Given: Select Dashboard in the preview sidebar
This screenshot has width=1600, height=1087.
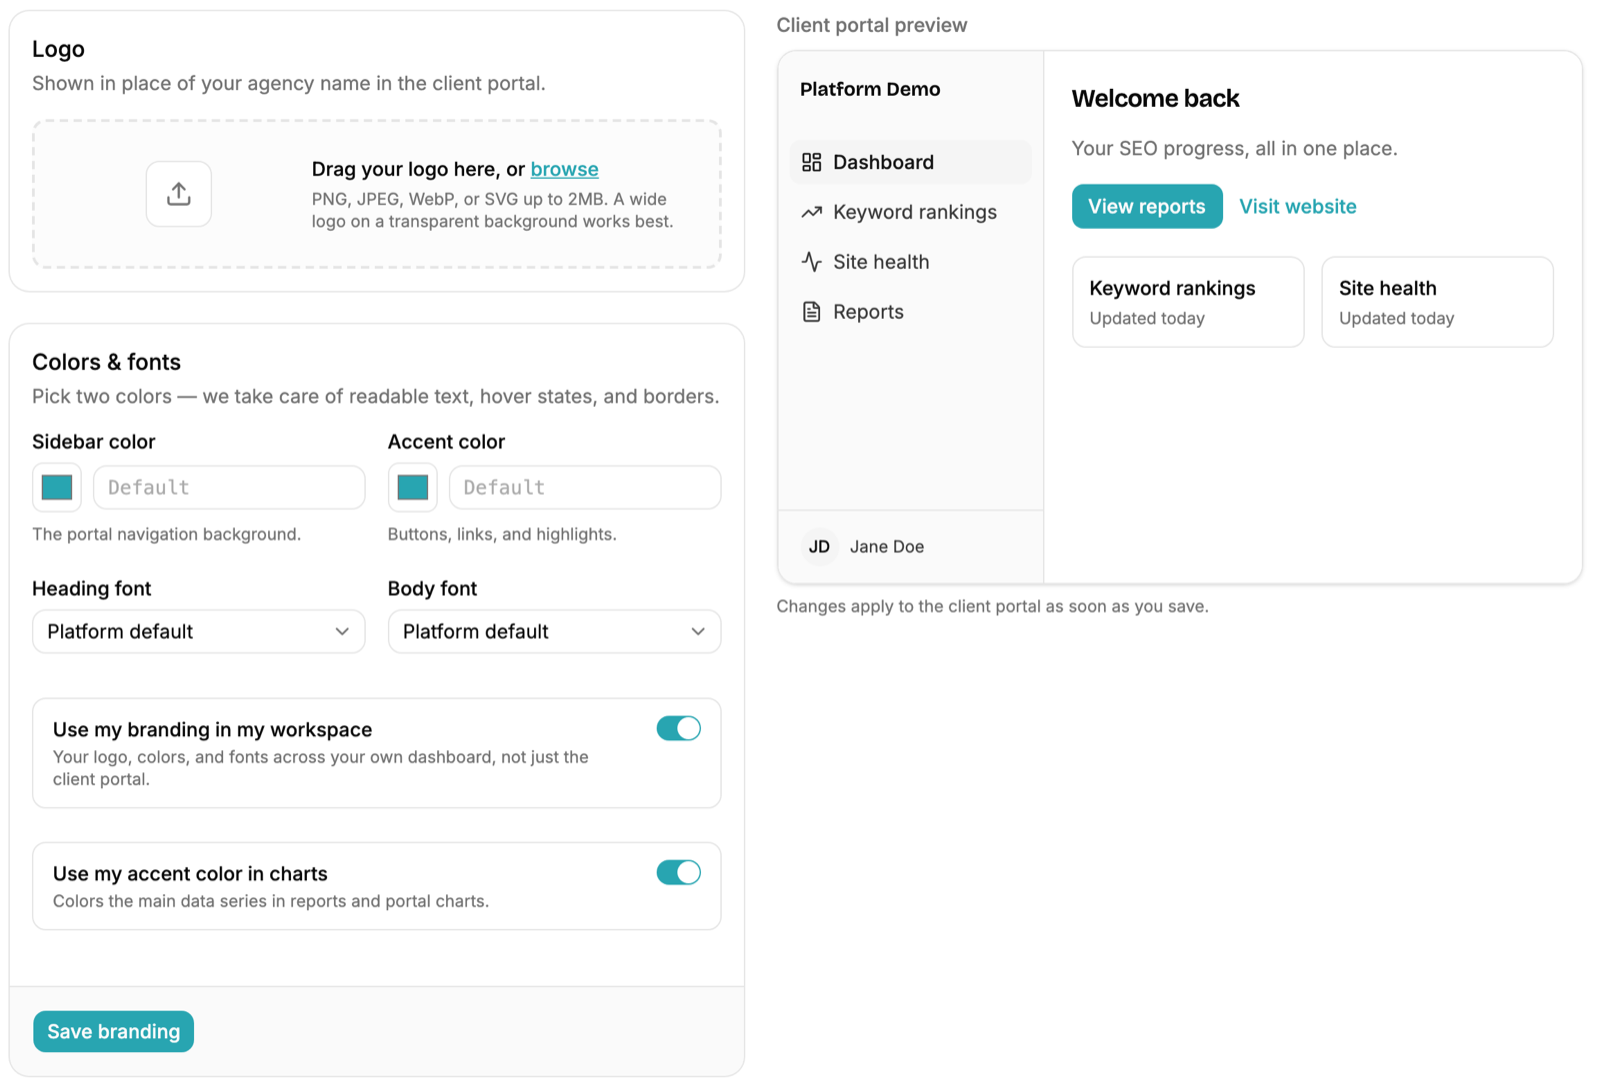Looking at the screenshot, I should [x=910, y=162].
